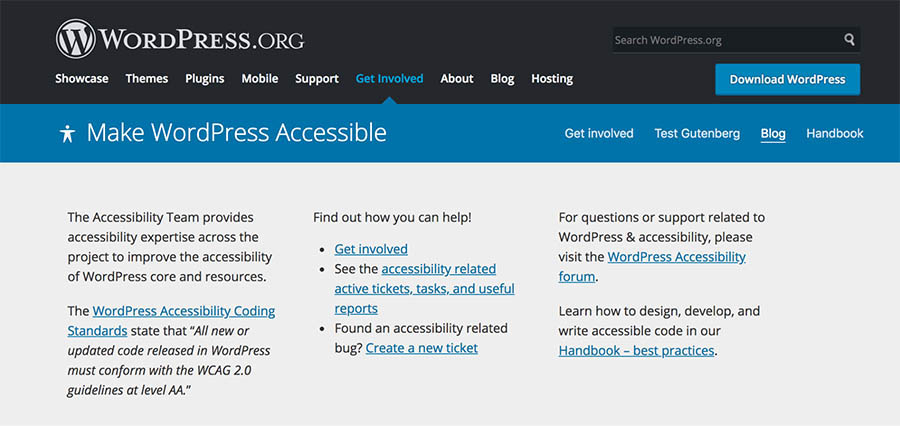900x426 pixels.
Task: Open Showcase in the top navigation
Action: [x=82, y=79]
